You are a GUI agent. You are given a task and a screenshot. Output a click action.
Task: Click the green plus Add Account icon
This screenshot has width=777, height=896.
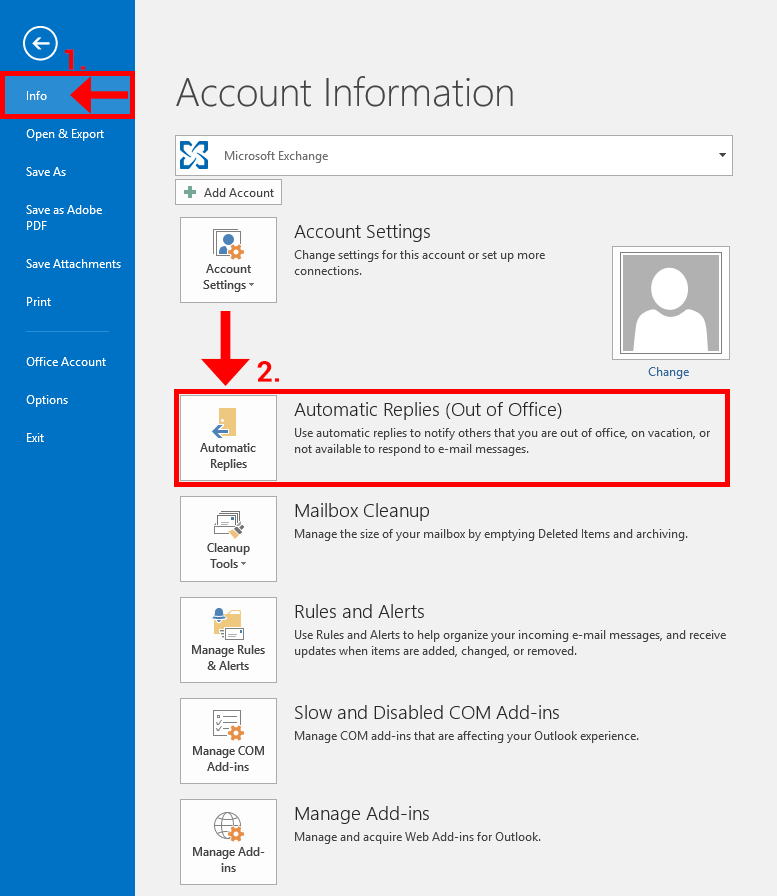coord(190,193)
